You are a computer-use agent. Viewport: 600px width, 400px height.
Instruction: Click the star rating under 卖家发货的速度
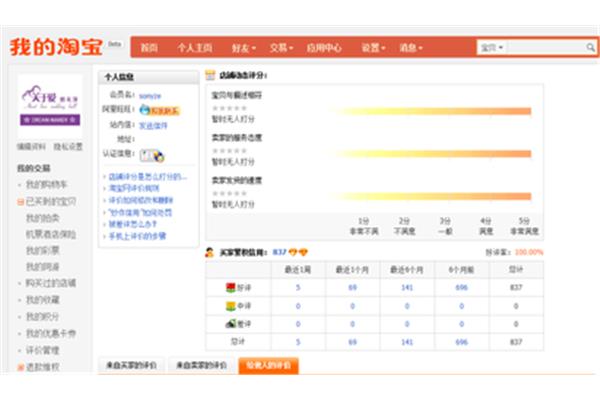pyautogui.click(x=230, y=193)
